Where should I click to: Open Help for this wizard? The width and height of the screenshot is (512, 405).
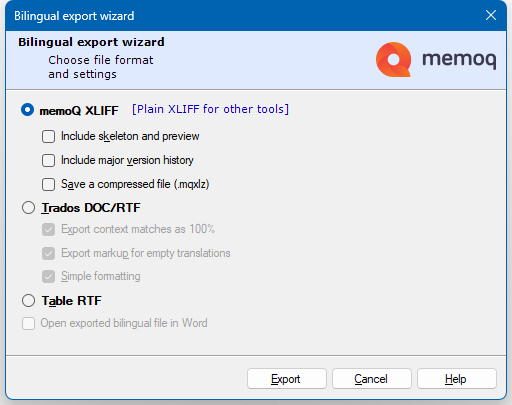click(x=457, y=379)
